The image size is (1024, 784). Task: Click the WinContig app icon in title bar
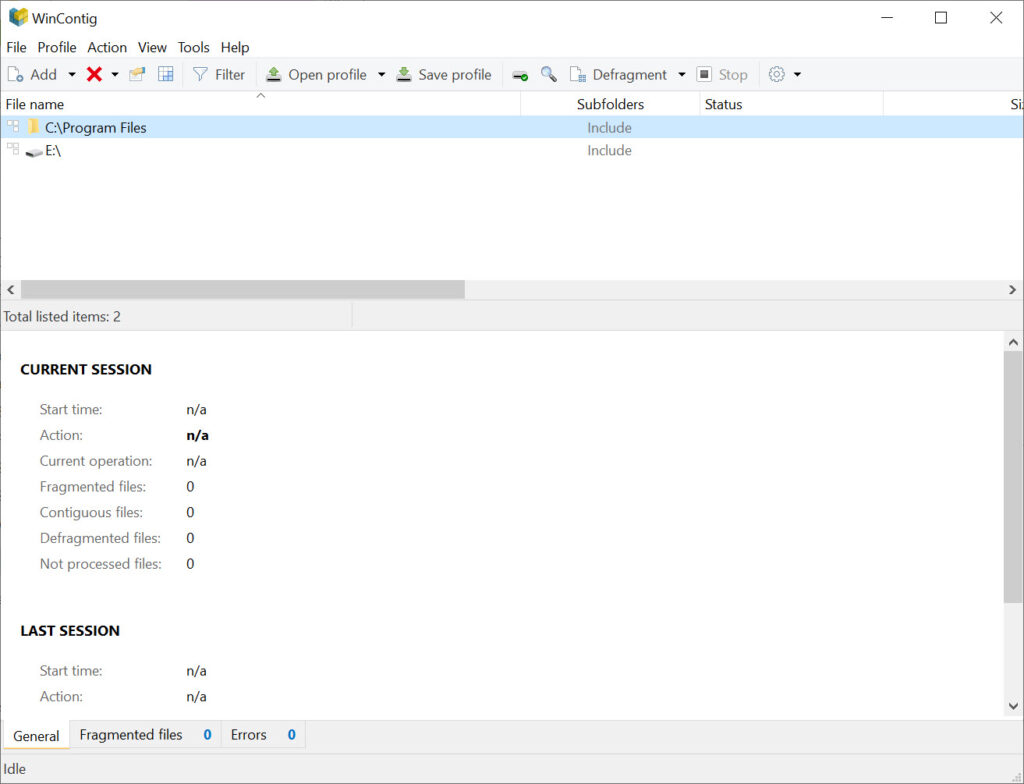pos(18,17)
